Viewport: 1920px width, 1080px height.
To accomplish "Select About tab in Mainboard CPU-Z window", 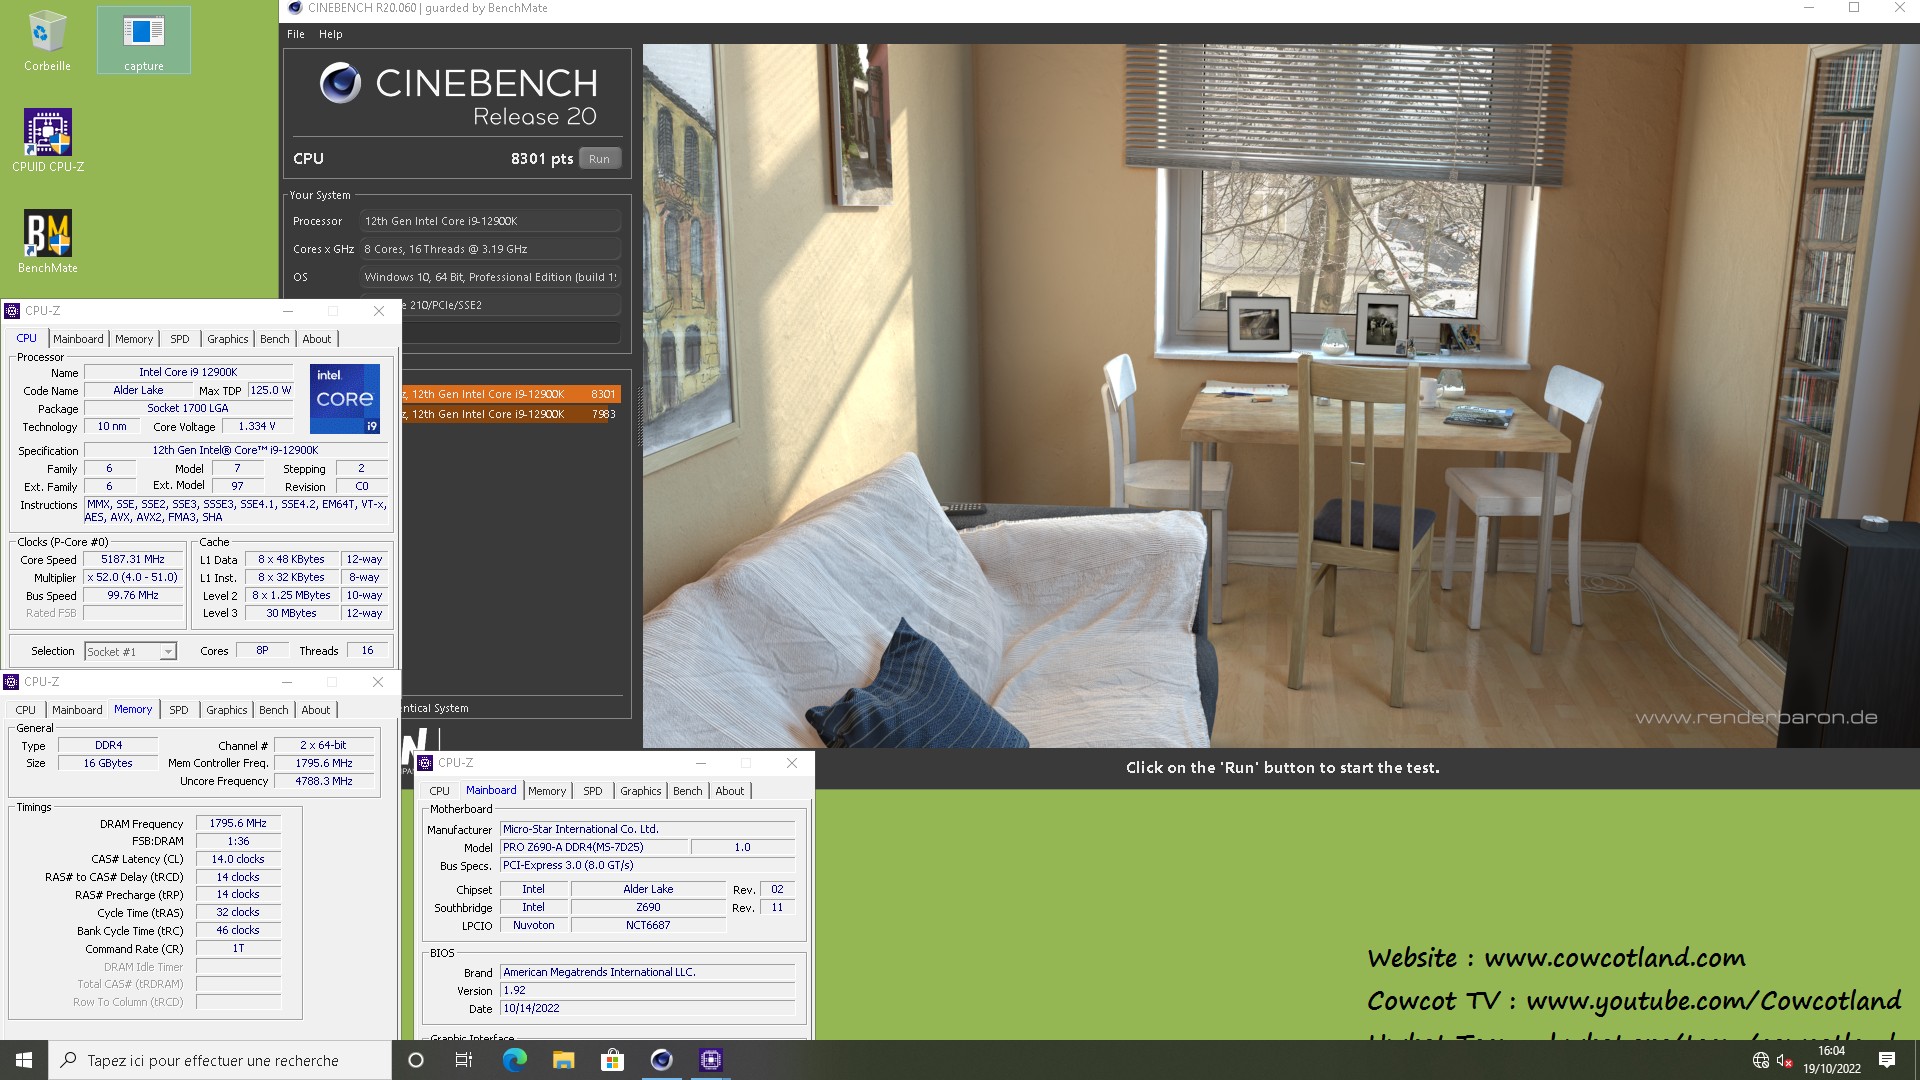I will (730, 791).
